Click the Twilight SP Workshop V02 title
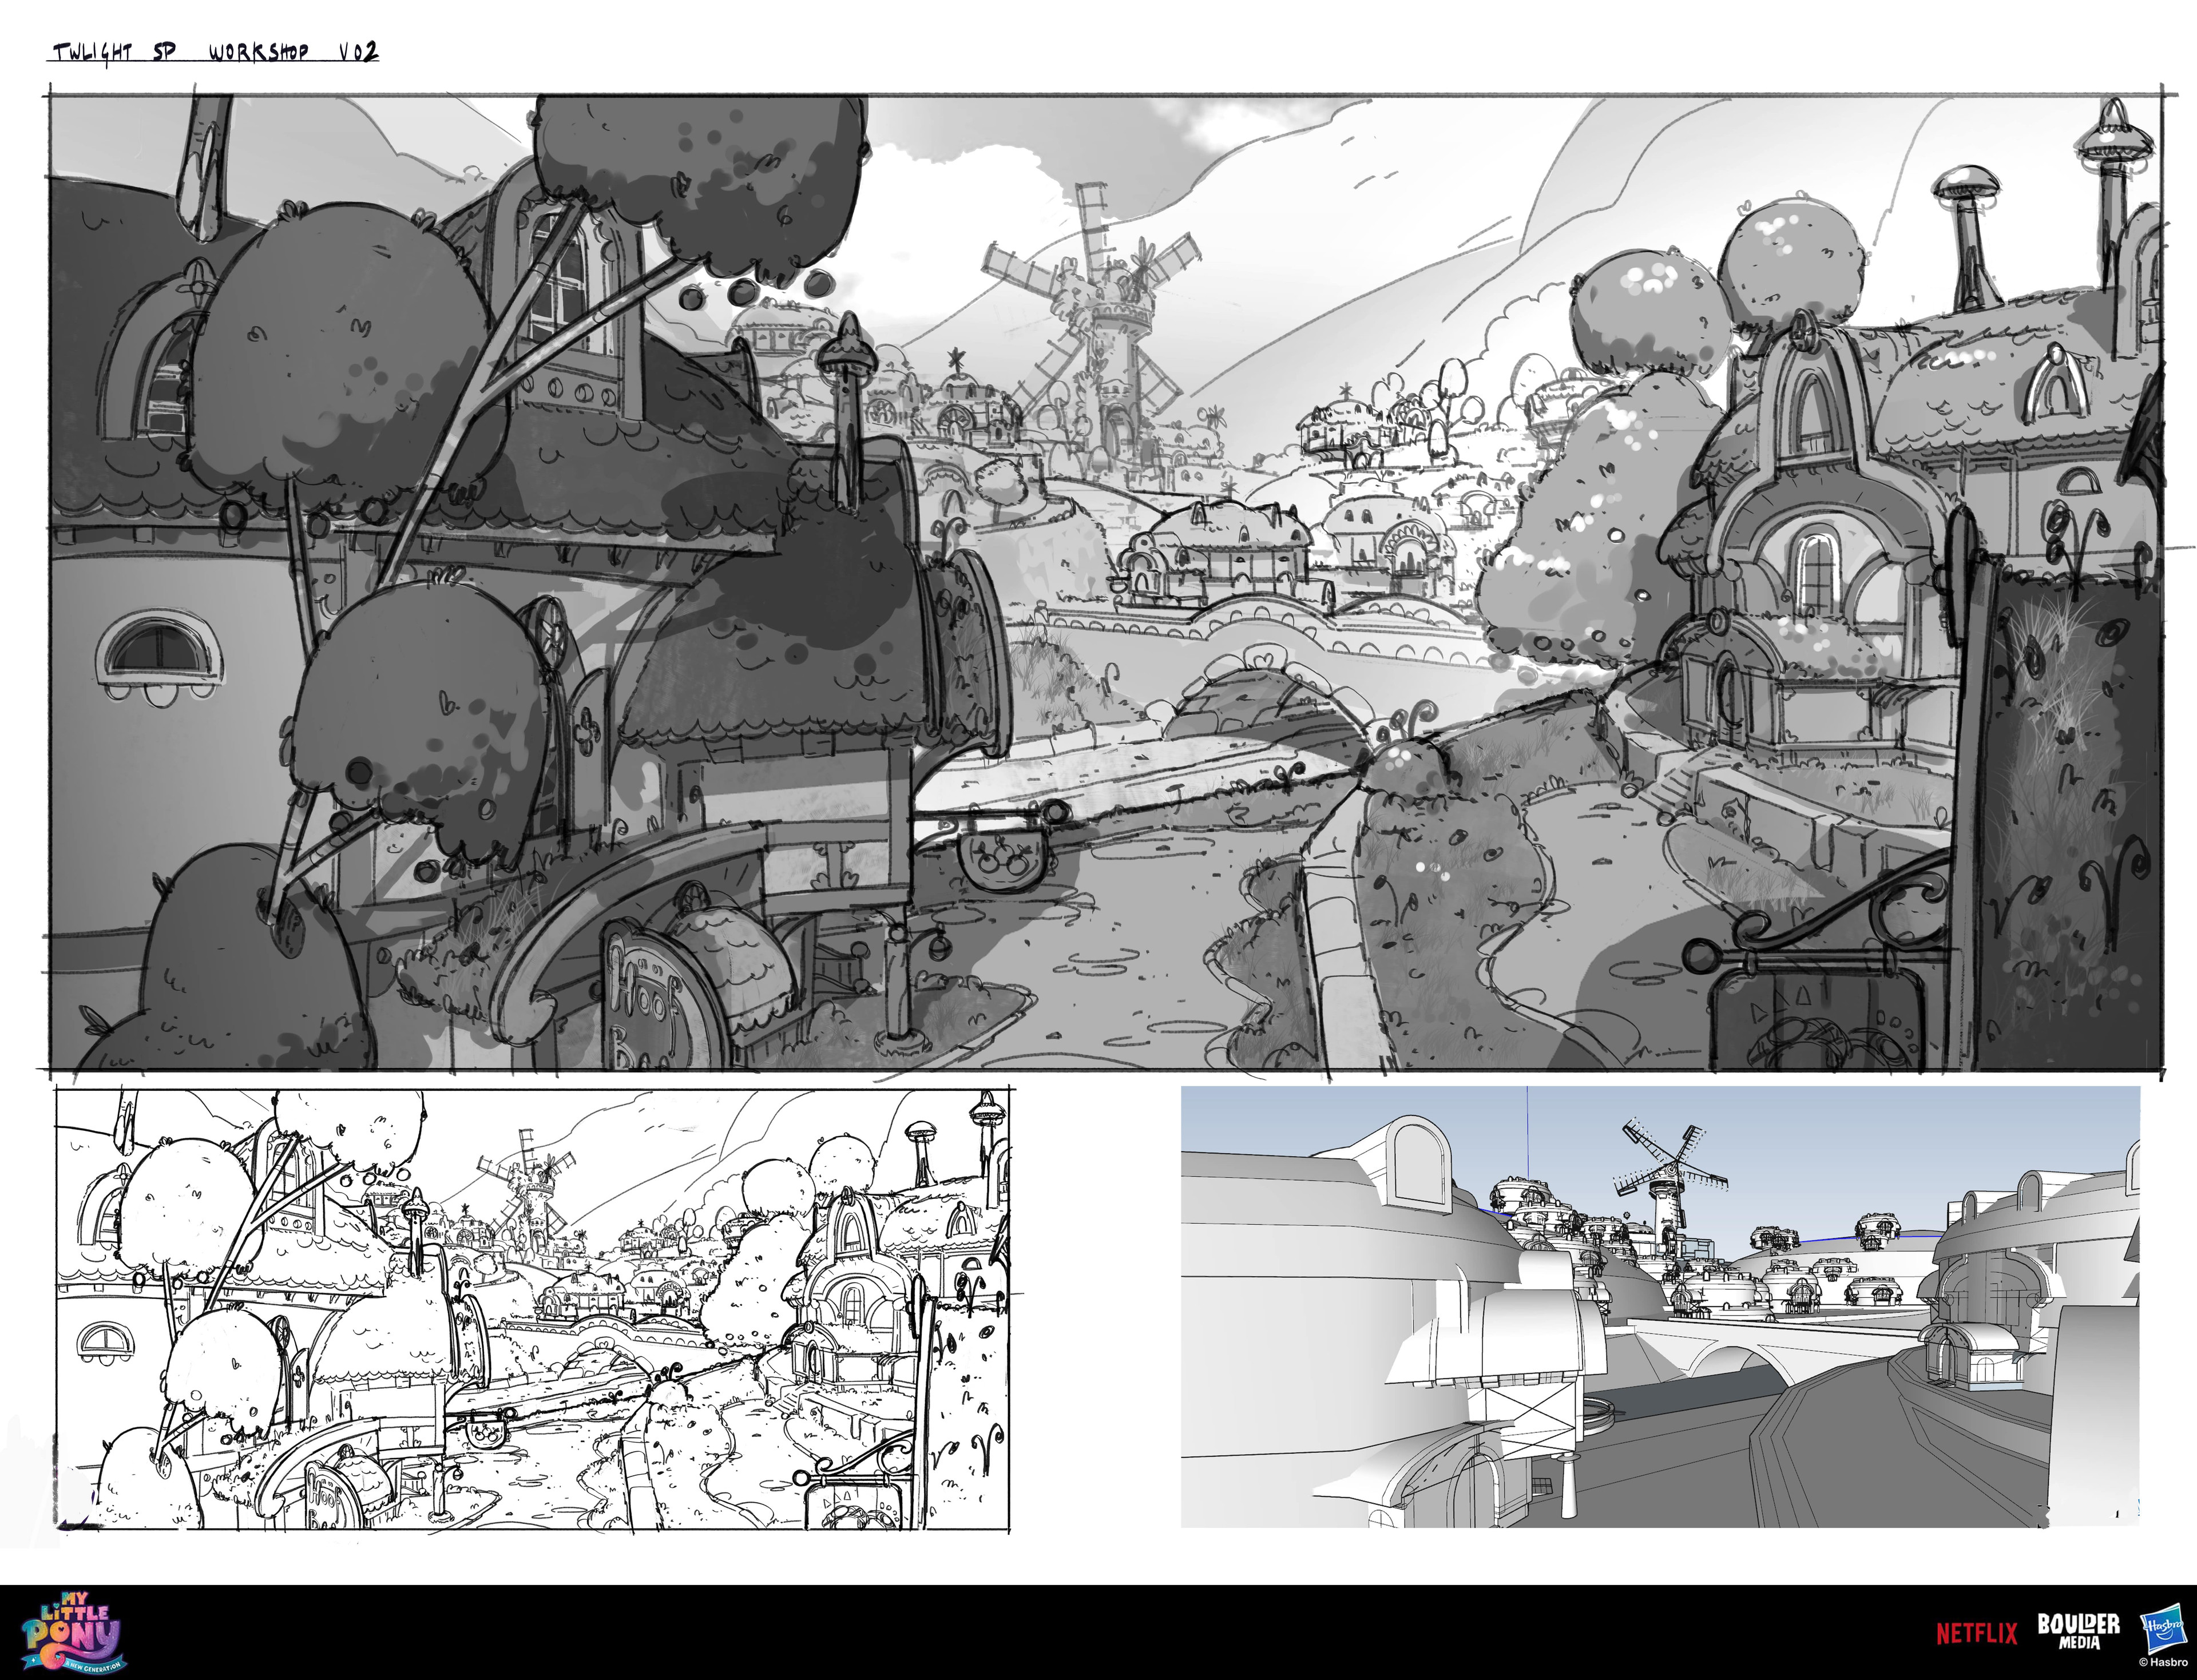The image size is (2197, 1680). pyautogui.click(x=215, y=52)
